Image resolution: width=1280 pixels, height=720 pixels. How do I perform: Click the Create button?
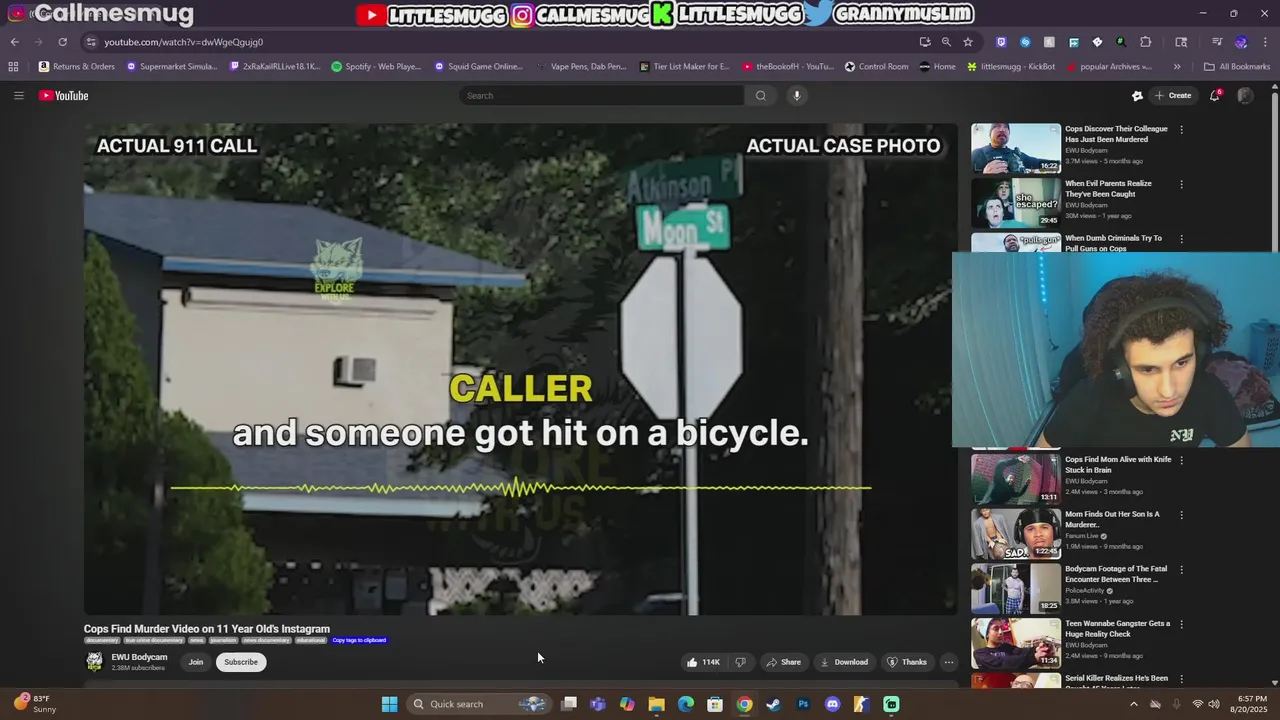tap(1173, 95)
